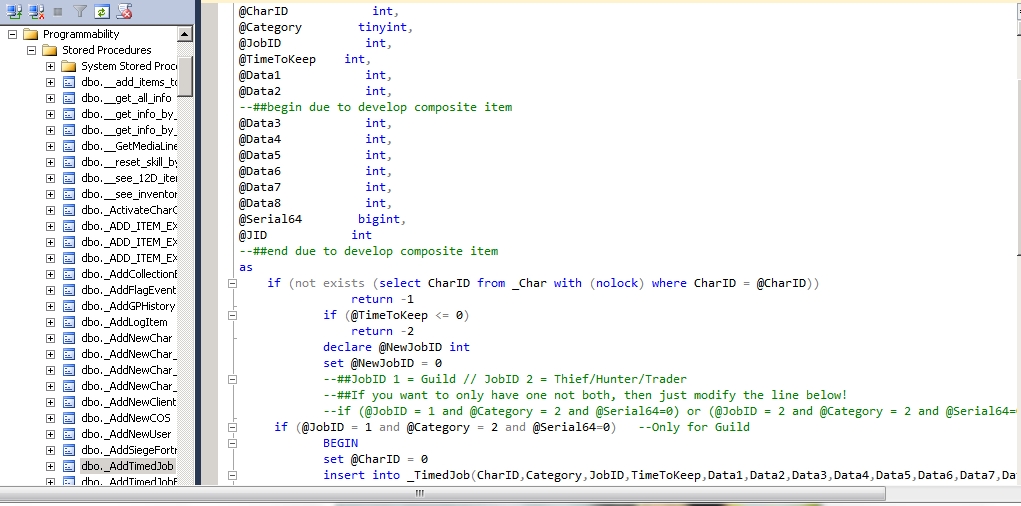Click the procedure icon of dbo._AddNewCOS
The height and width of the screenshot is (506, 1021).
click(x=68, y=418)
